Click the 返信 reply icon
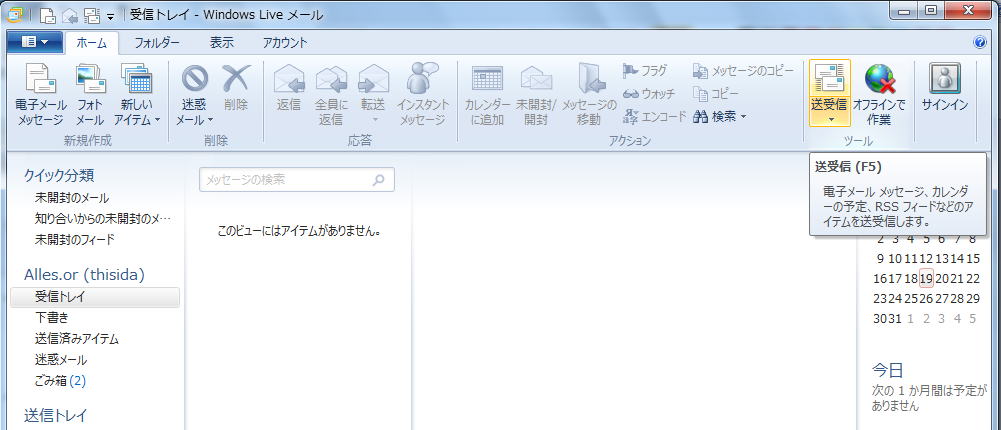The image size is (1001, 430). point(289,80)
